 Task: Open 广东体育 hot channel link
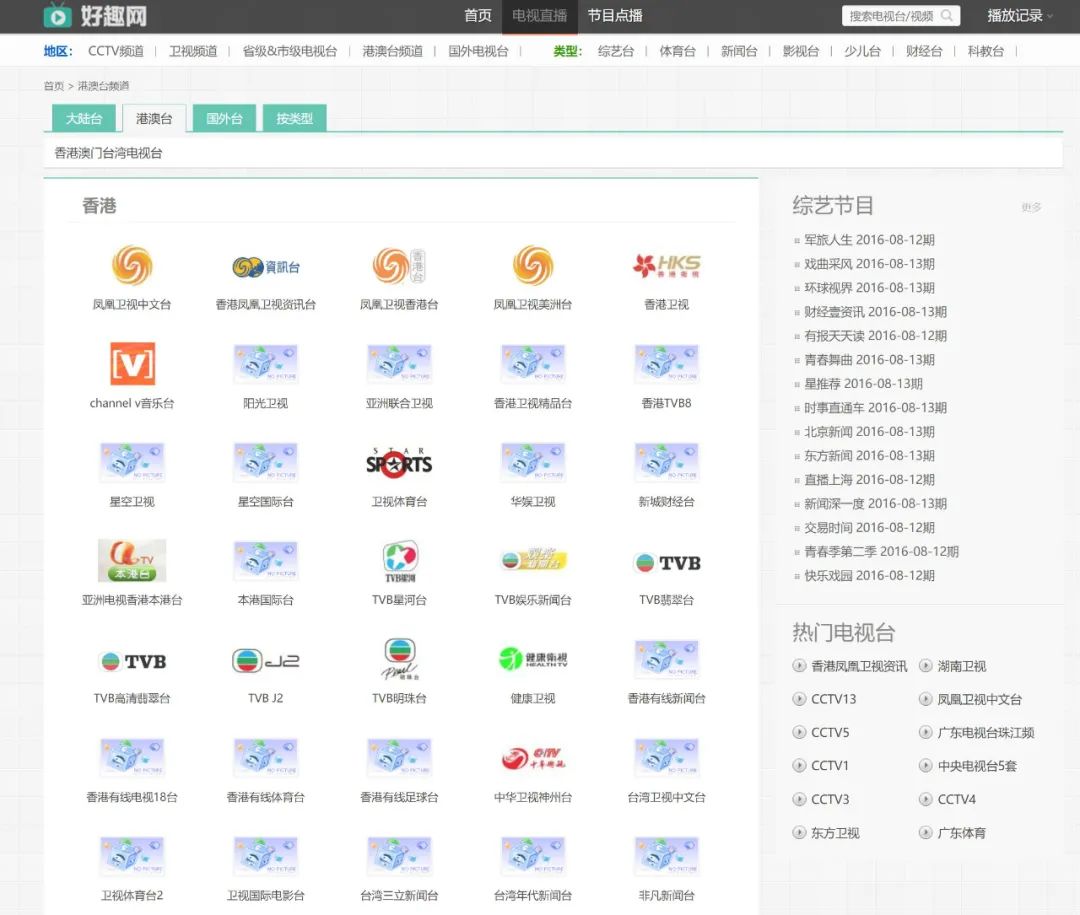pos(962,832)
